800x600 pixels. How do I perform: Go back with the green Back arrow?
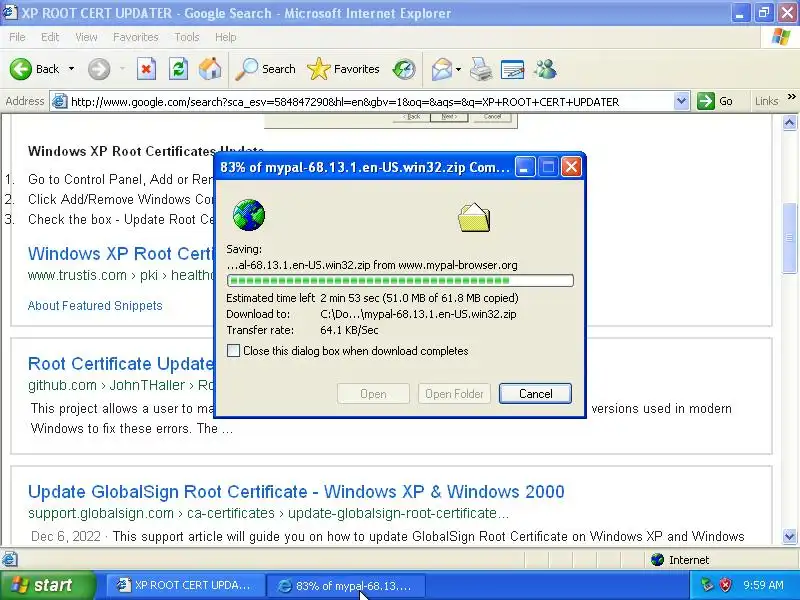coord(34,69)
